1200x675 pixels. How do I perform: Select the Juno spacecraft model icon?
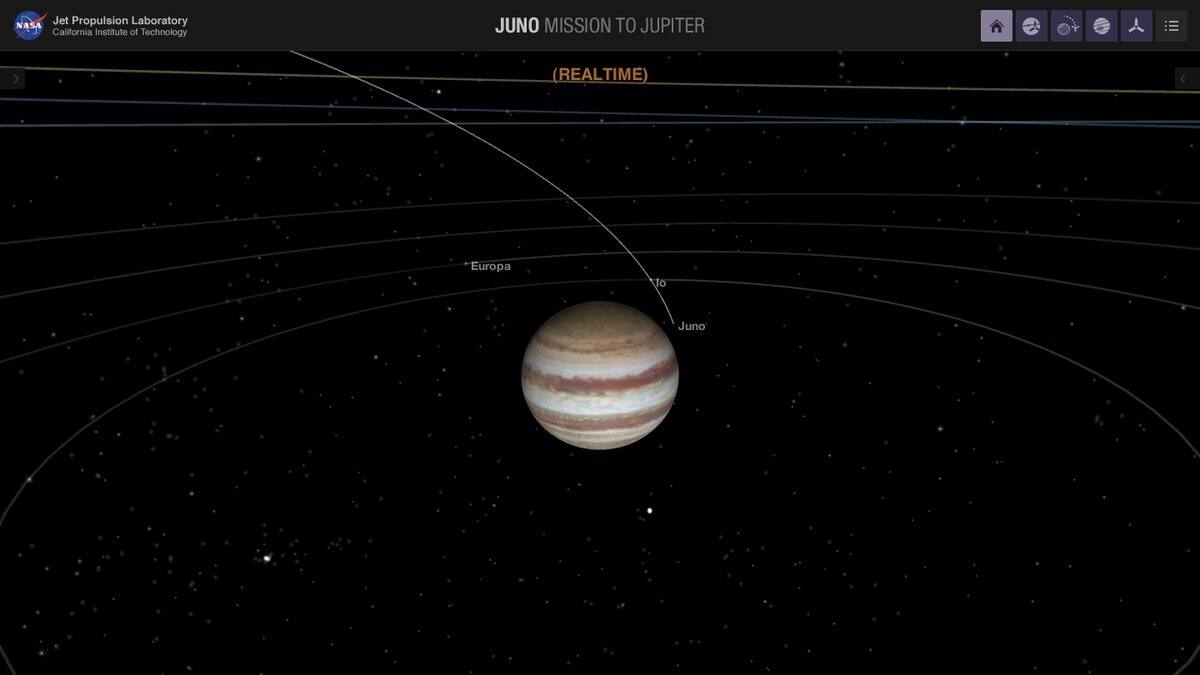point(1136,26)
